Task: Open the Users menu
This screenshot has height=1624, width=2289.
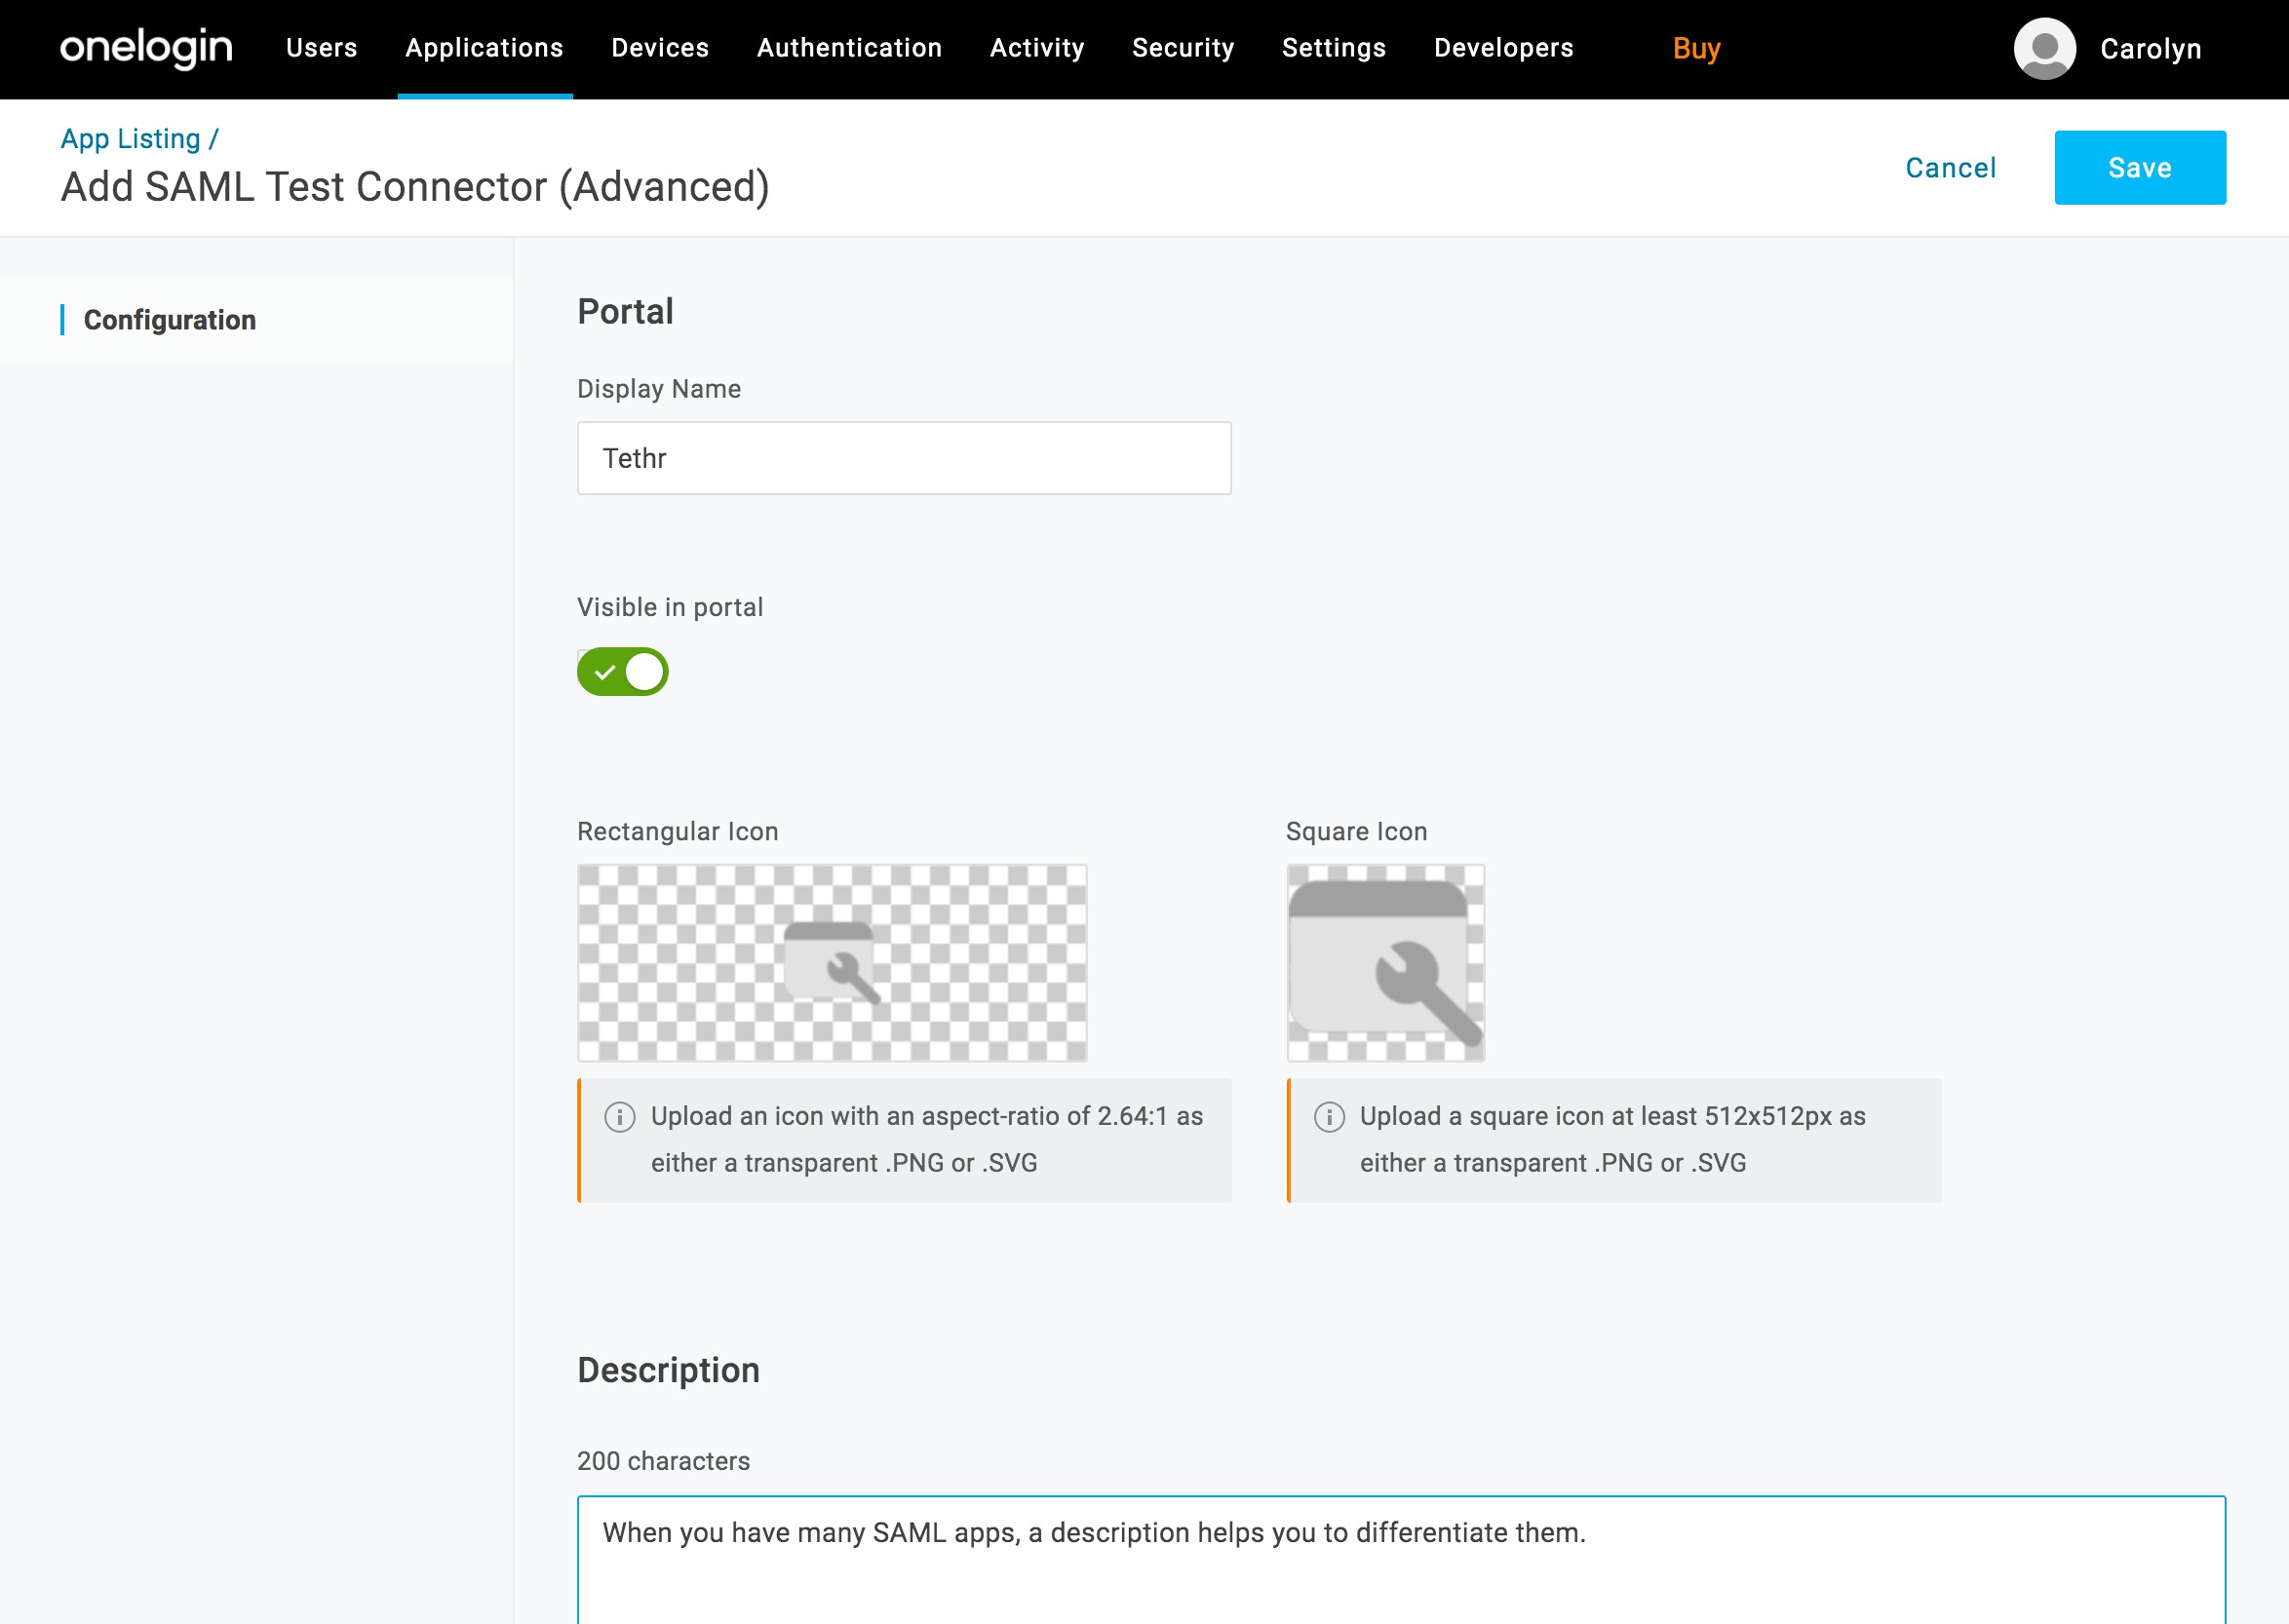Action: point(321,47)
